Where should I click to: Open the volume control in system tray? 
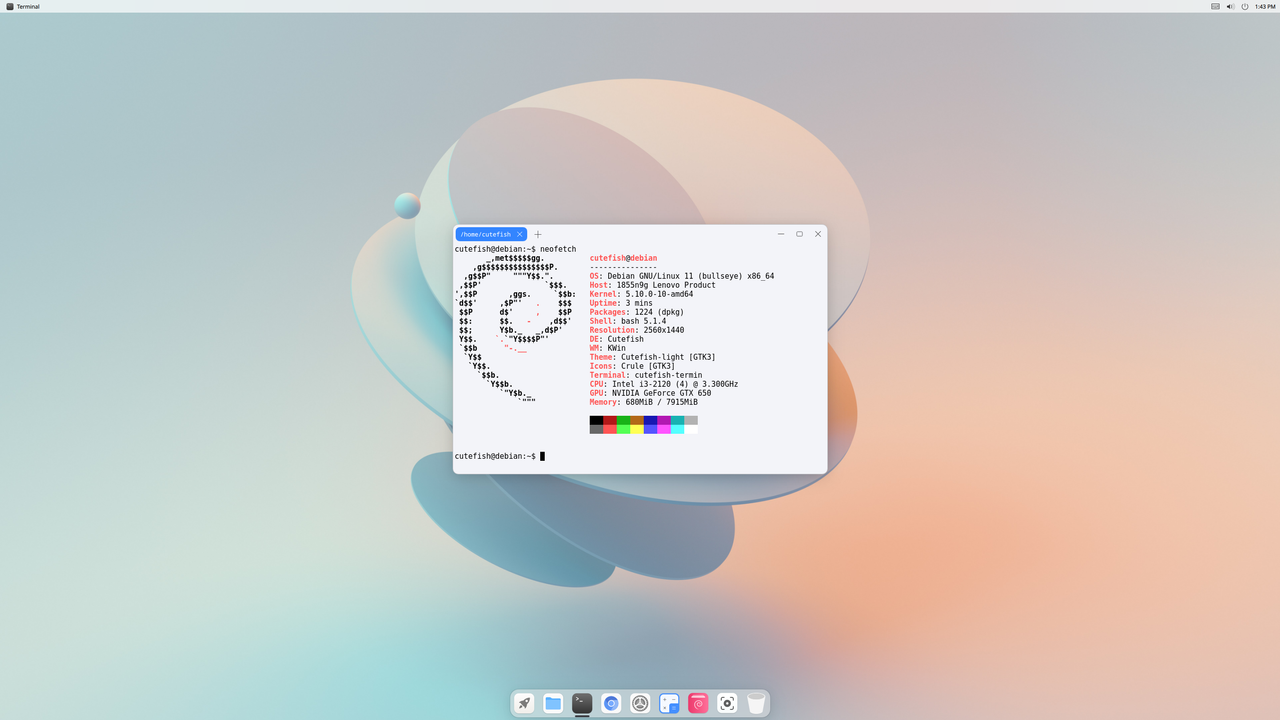click(x=1230, y=6)
